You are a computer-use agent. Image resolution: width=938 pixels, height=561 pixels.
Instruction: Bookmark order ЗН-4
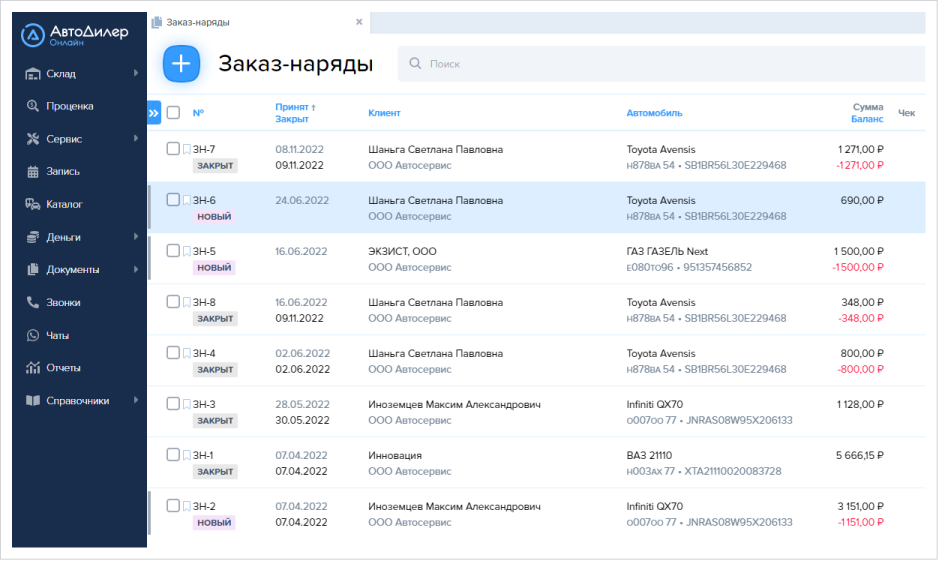click(187, 353)
